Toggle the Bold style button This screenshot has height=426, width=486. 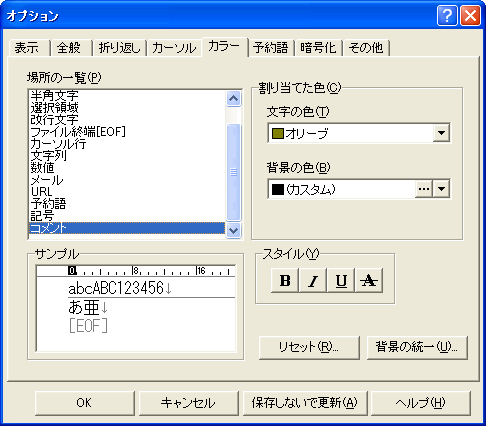pyautogui.click(x=285, y=280)
